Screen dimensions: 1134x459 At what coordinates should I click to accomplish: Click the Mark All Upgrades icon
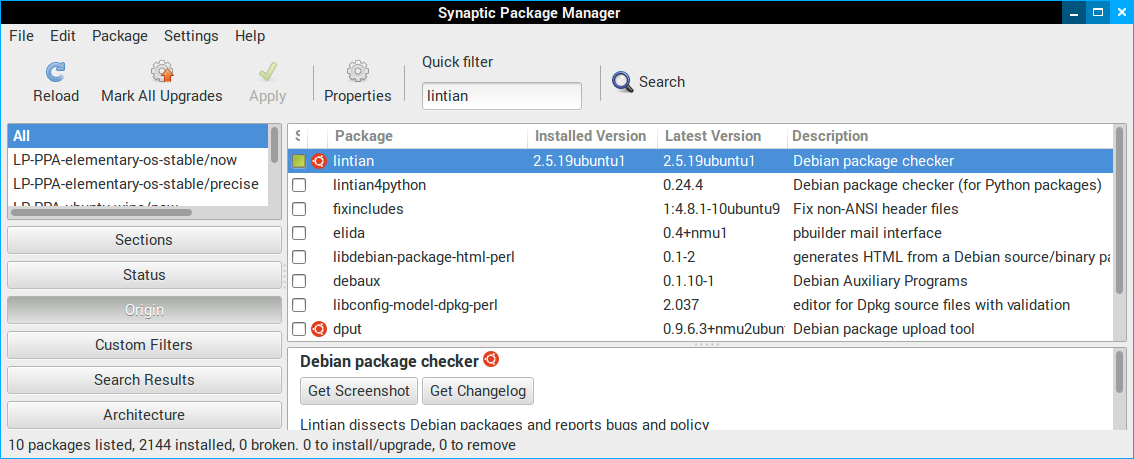162,72
